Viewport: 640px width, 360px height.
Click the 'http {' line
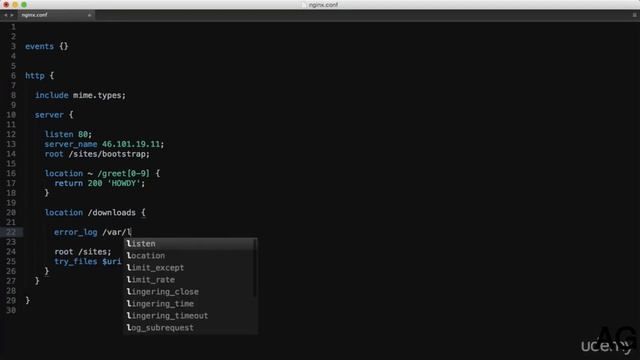click(x=39, y=76)
